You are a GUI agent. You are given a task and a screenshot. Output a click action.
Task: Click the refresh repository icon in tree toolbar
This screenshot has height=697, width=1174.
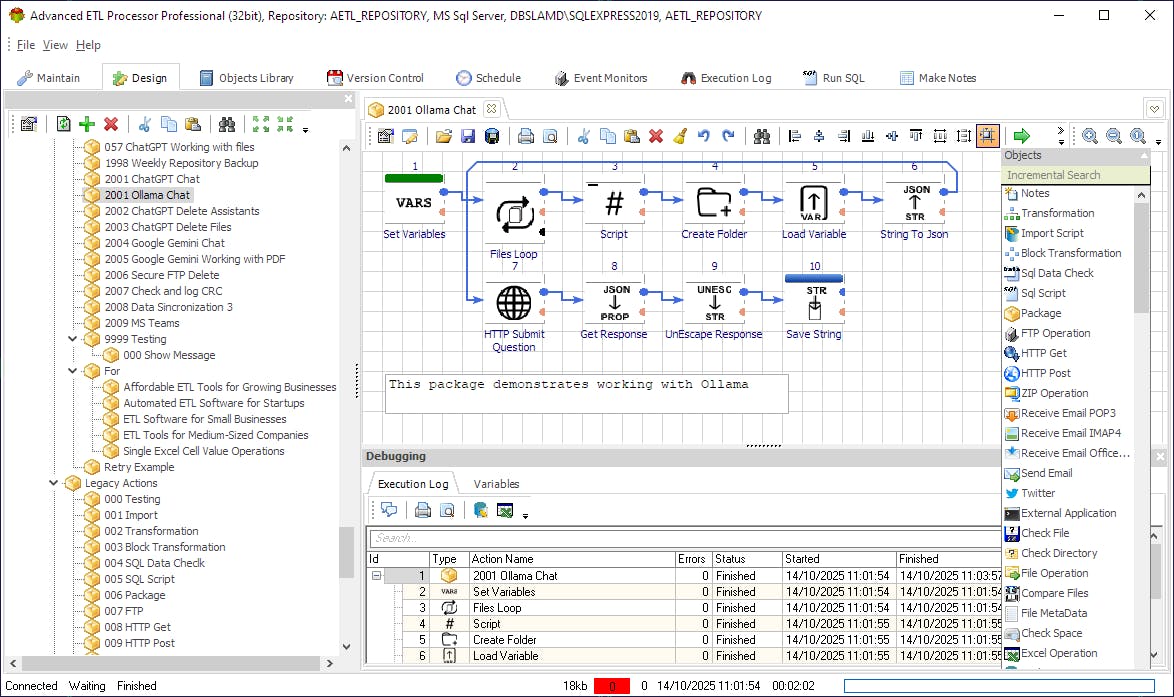[64, 124]
